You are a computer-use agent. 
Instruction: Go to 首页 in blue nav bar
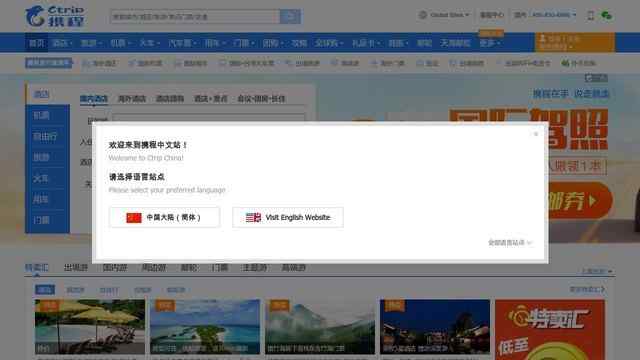pos(36,43)
